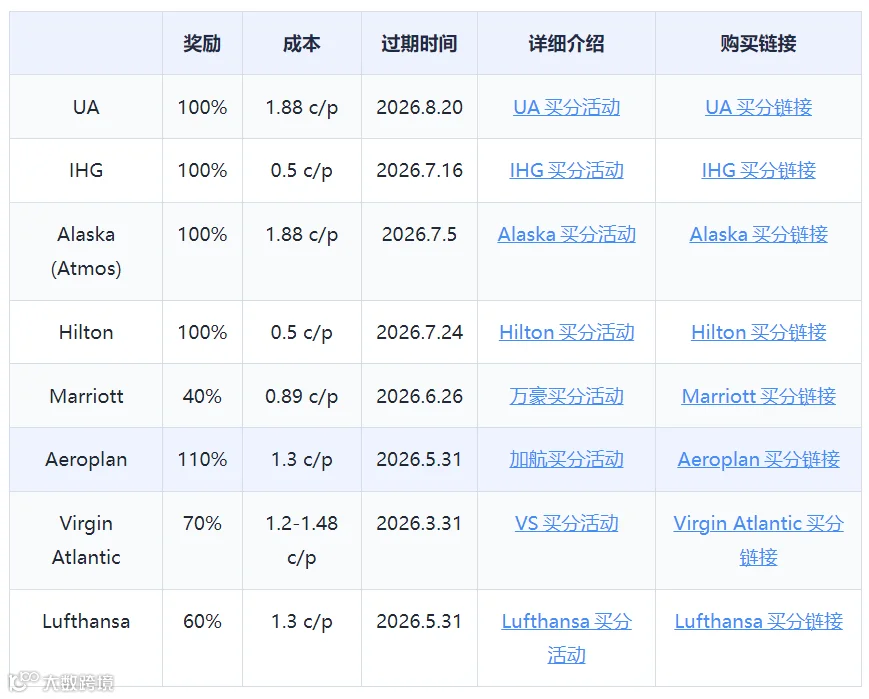The width and height of the screenshot is (869, 699).
Task: Open the 加航买分活动 link
Action: point(566,460)
